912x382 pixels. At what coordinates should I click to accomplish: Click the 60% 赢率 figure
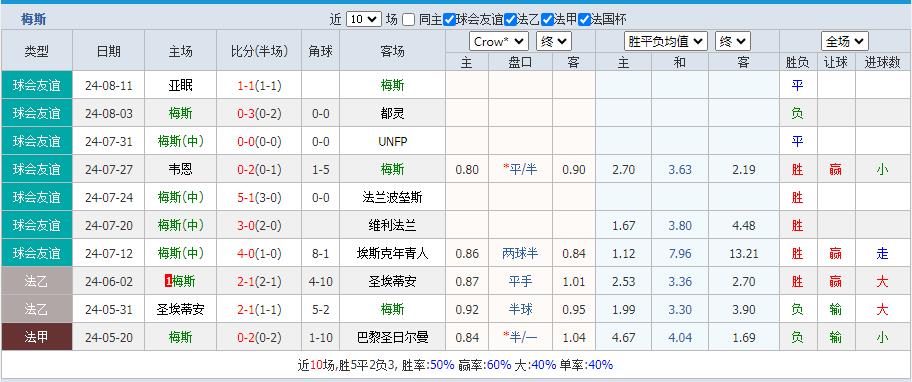499,365
